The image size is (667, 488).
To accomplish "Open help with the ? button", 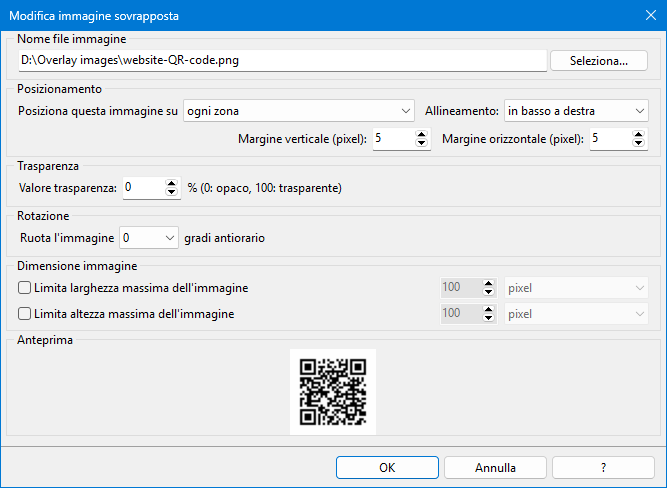I will point(603,468).
